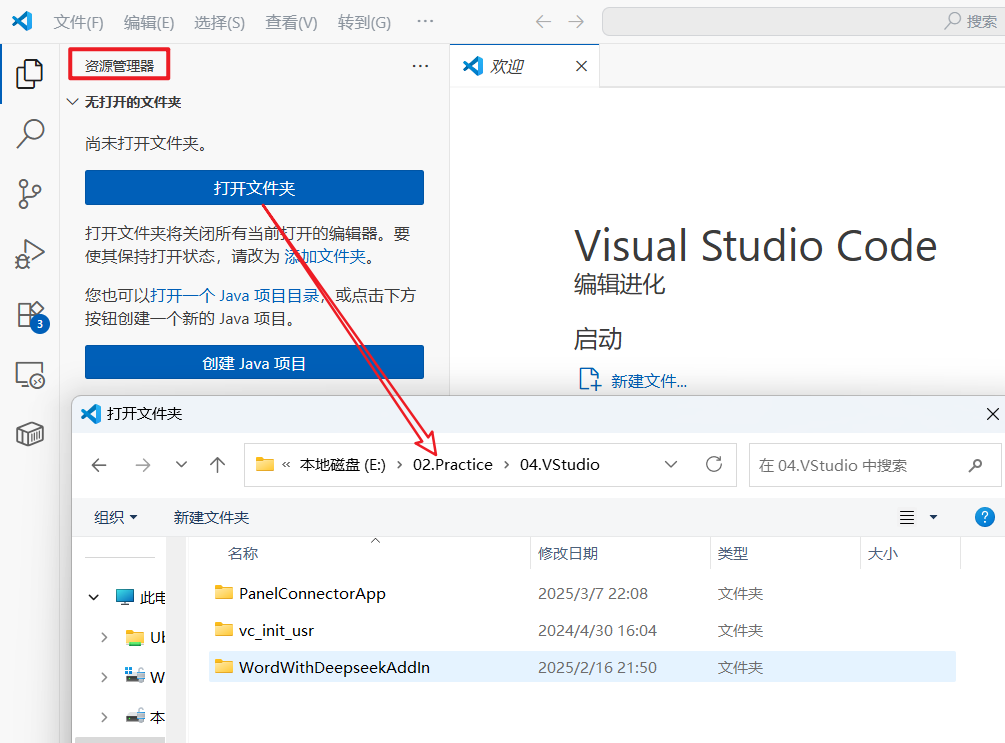Open the 组织 organize dropdown

[x=115, y=517]
